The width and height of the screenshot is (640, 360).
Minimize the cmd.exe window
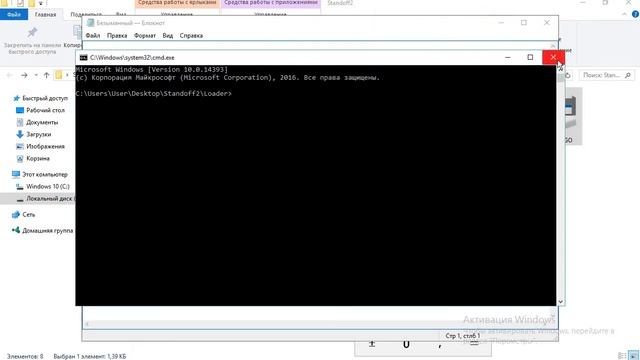(x=508, y=58)
